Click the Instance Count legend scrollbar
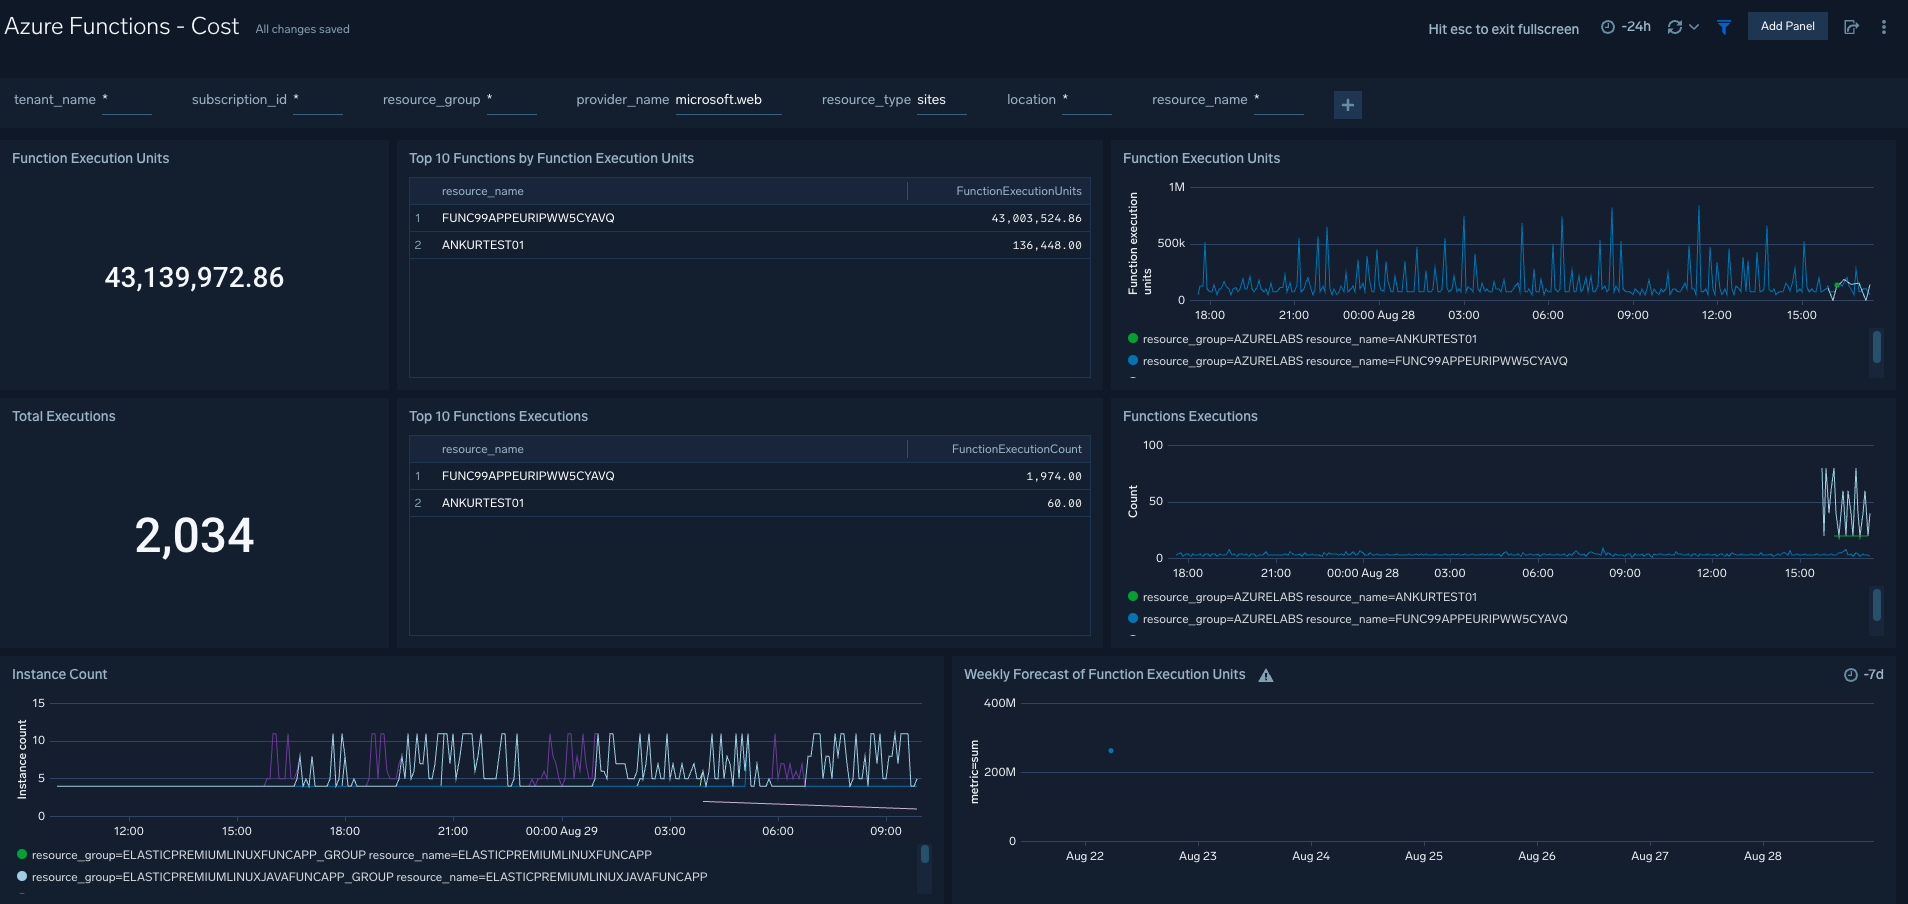The image size is (1908, 904). pos(925,854)
